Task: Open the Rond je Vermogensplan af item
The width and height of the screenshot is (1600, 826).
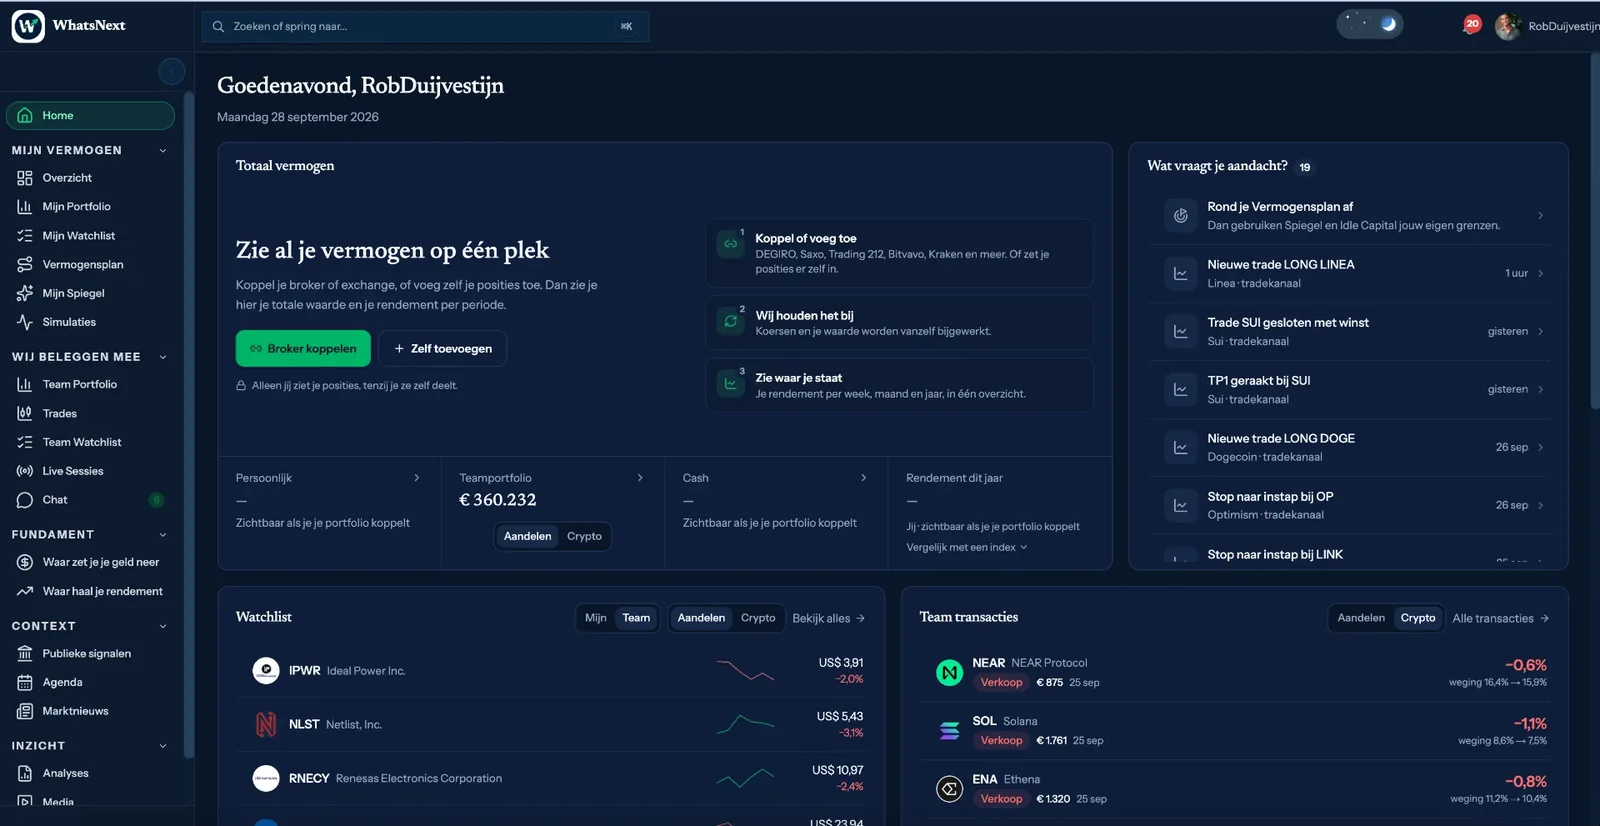Action: (1349, 216)
